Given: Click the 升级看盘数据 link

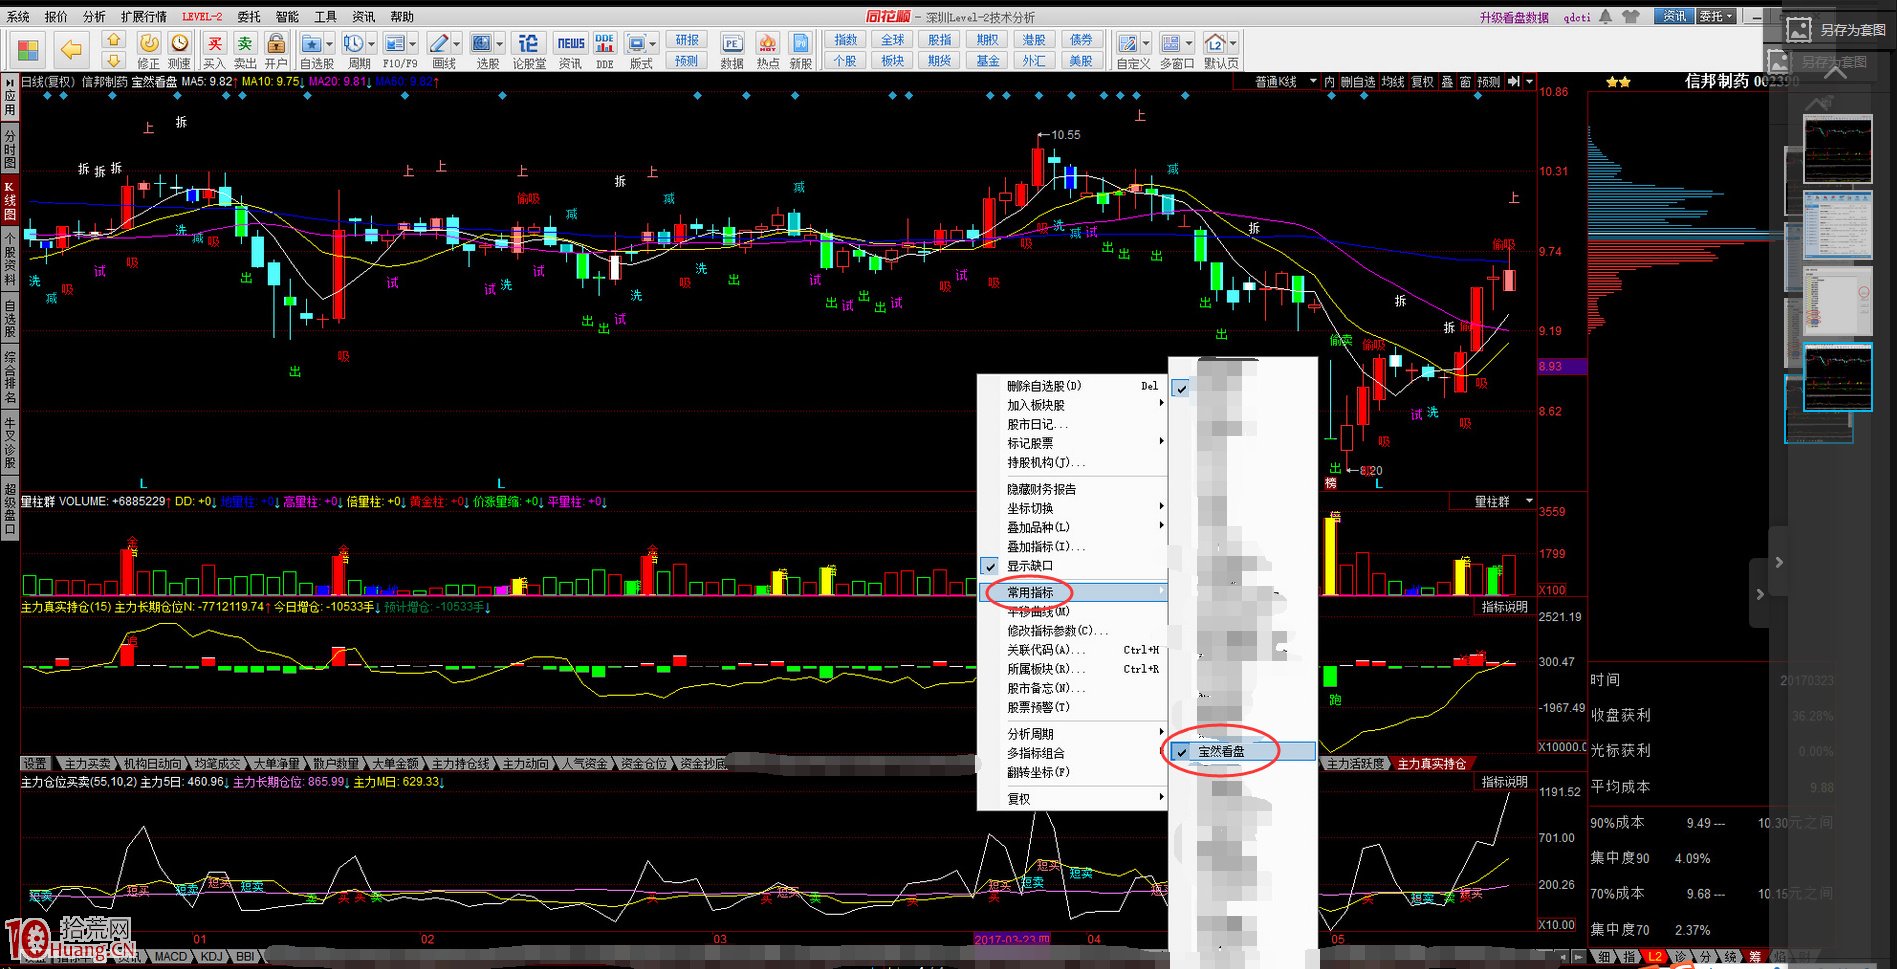Looking at the screenshot, I should 1514,17.
